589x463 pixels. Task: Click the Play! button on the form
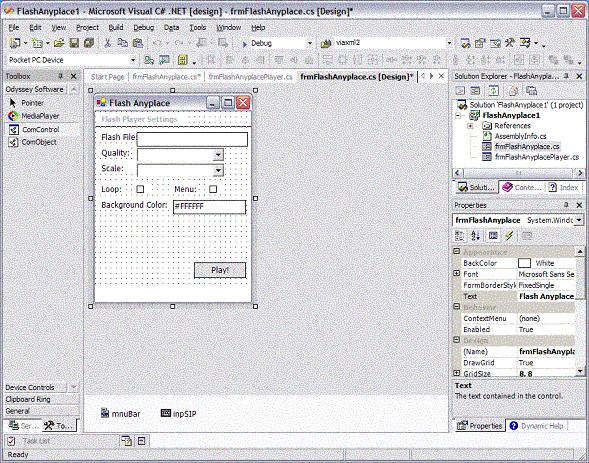pos(220,270)
